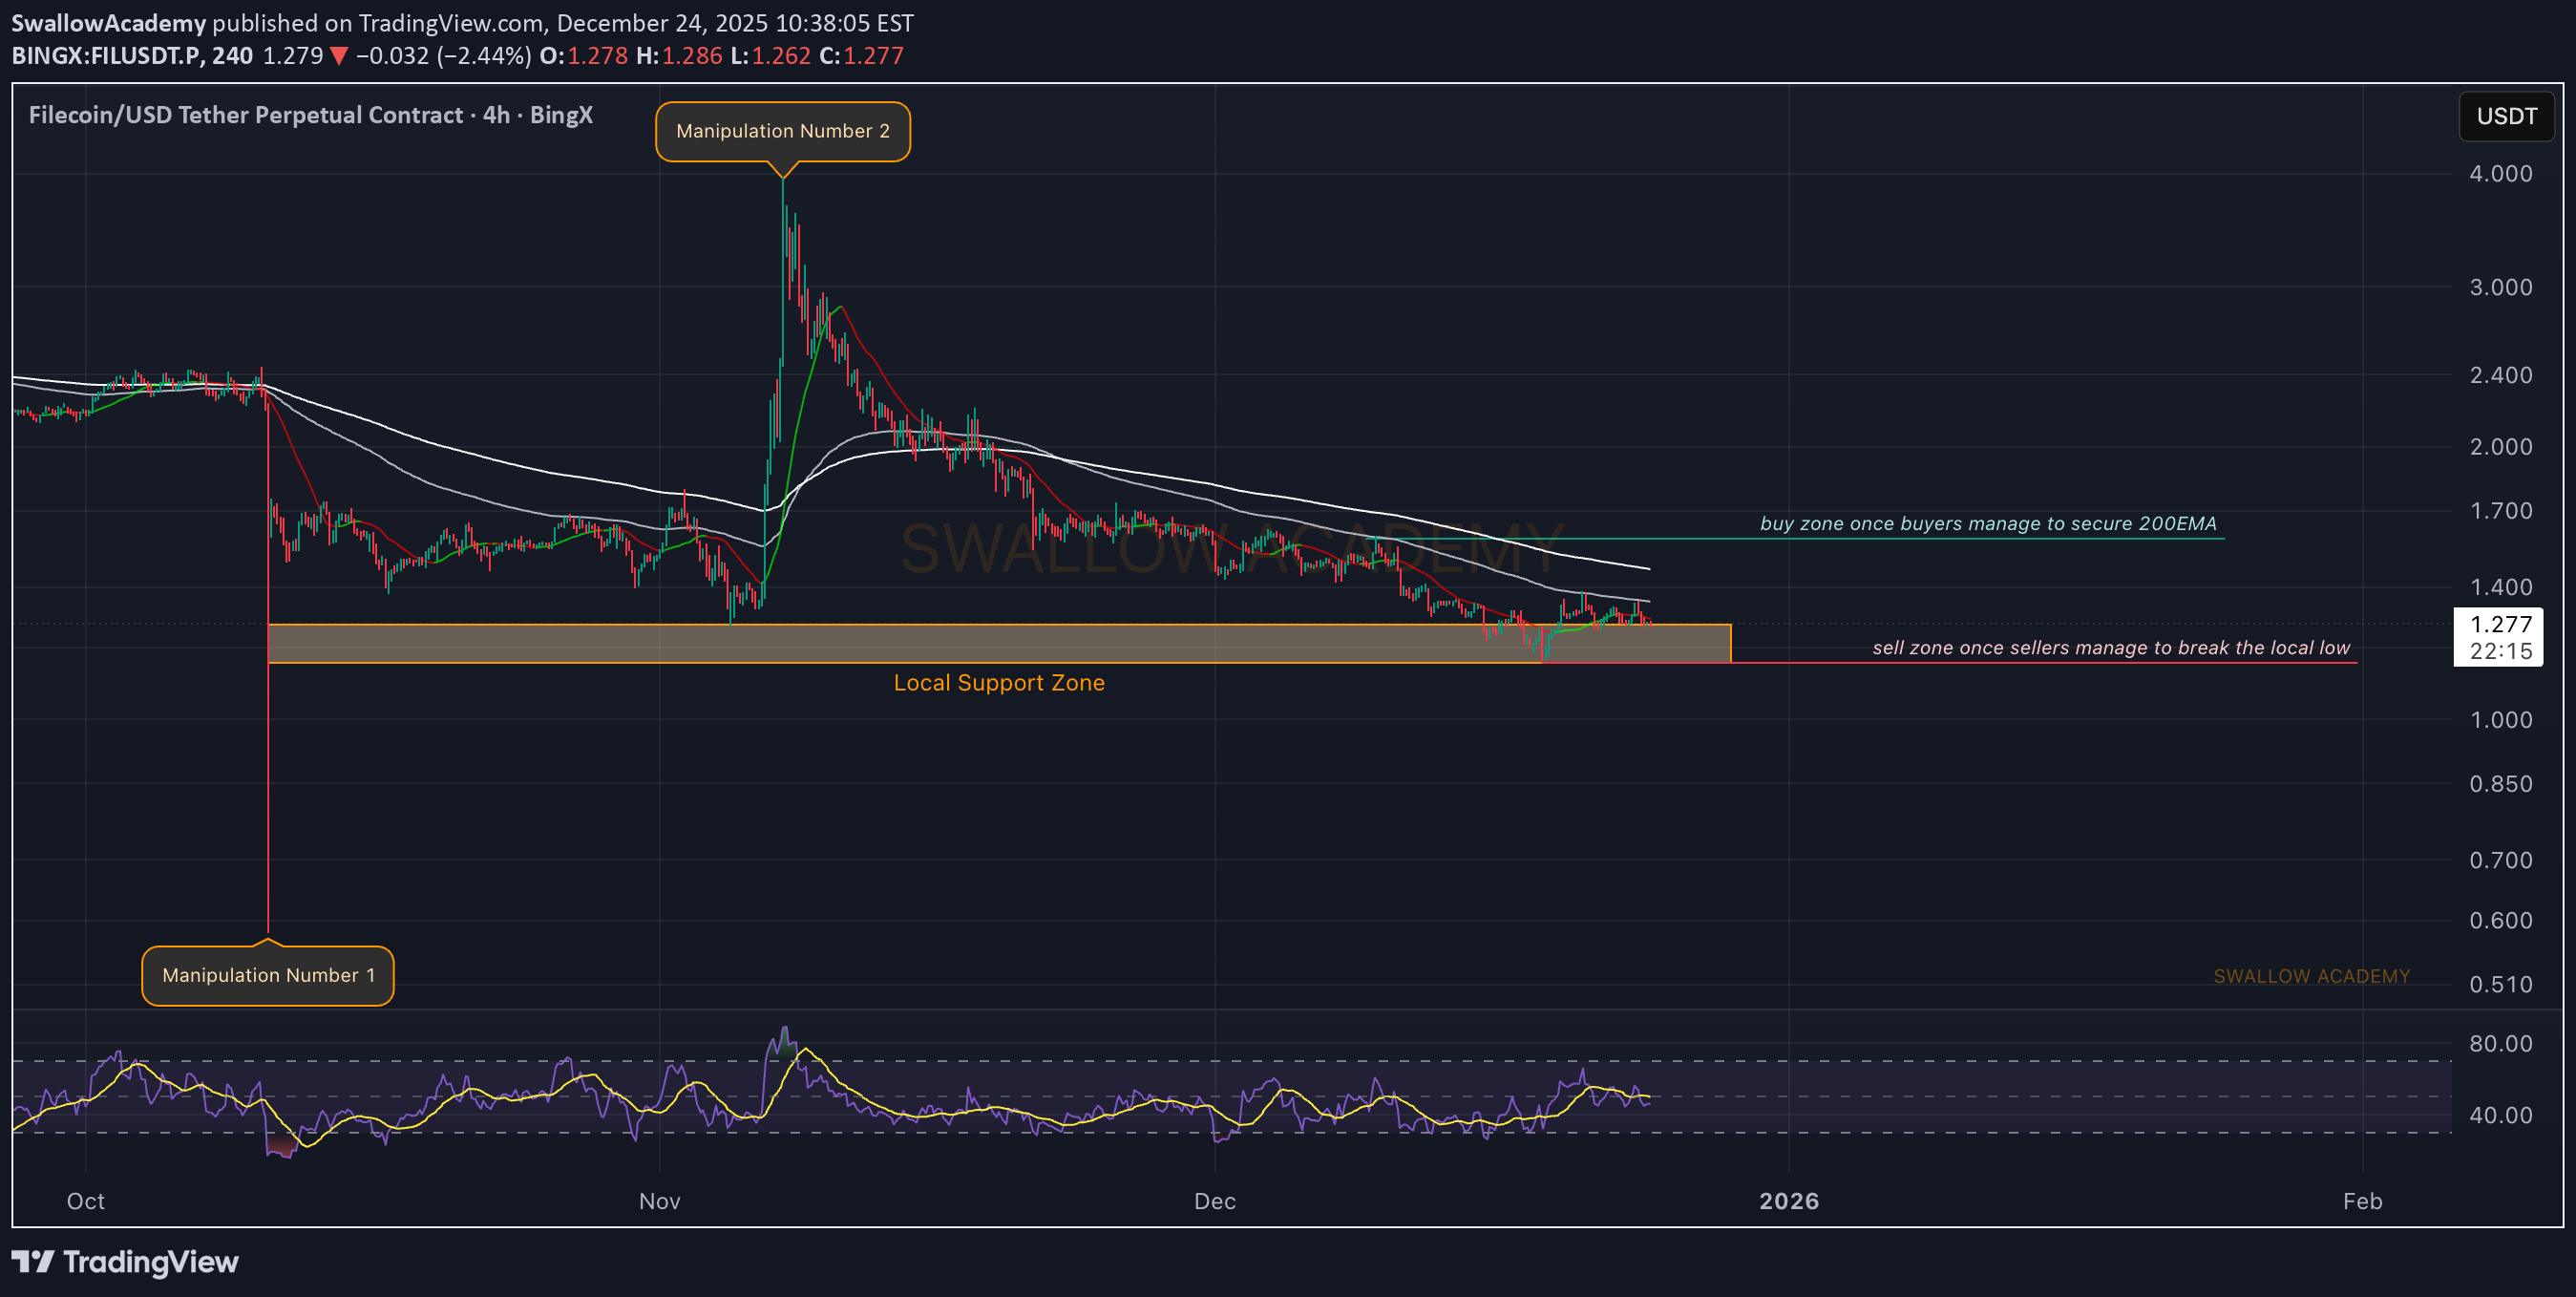Click the Dec label on time axis
Screen dimensions: 2576x1297
tap(1214, 1201)
